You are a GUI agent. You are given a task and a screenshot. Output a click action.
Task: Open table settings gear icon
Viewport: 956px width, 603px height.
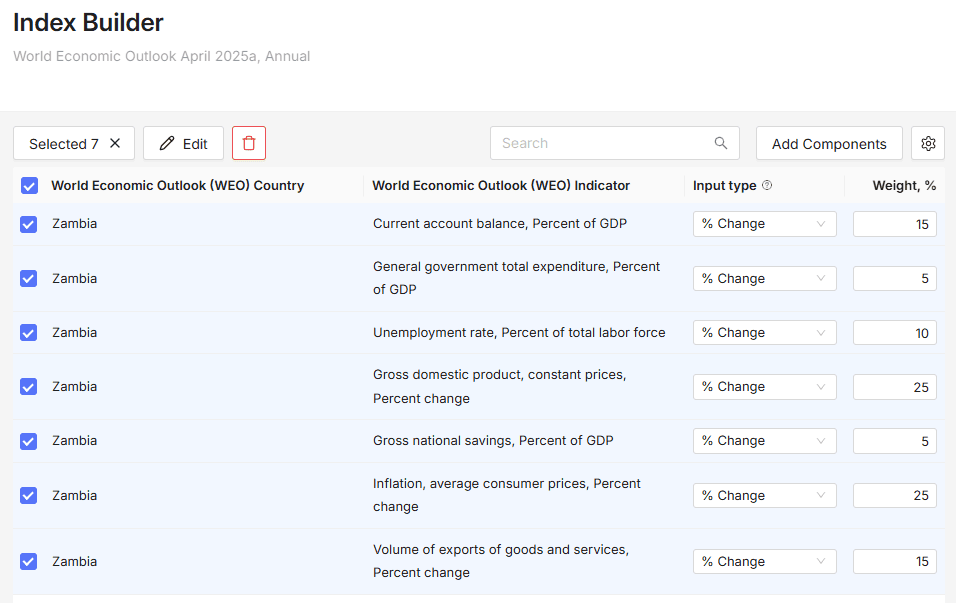click(x=928, y=143)
